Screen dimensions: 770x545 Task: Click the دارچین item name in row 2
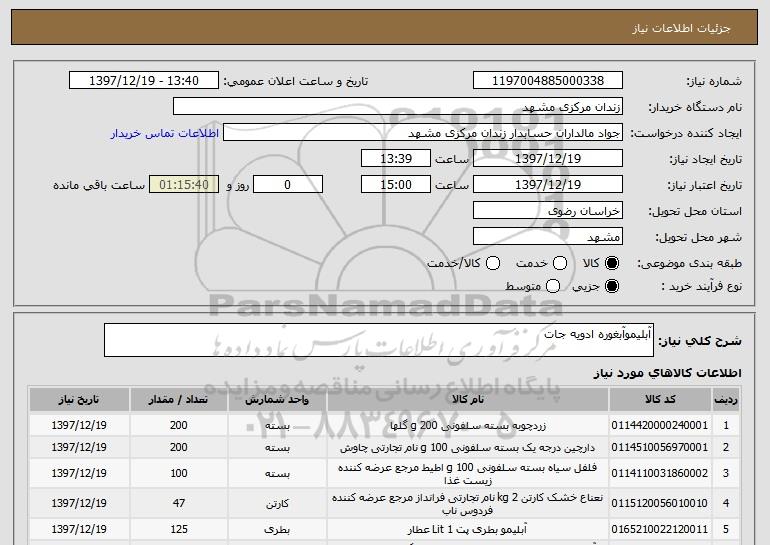click(468, 447)
